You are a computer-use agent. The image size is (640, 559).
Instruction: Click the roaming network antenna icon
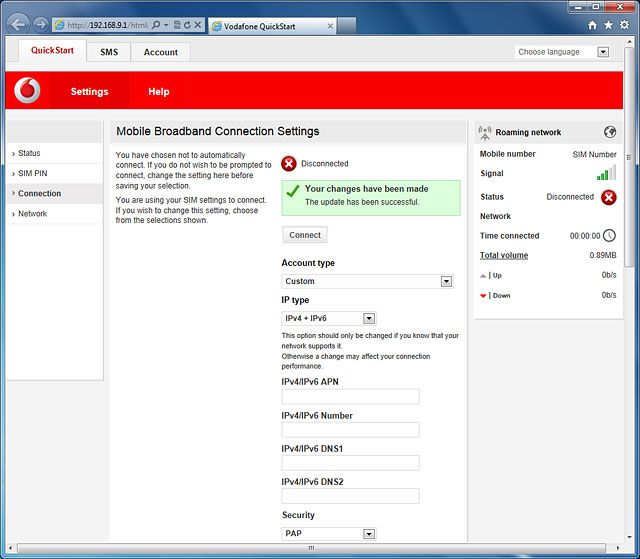tap(485, 132)
